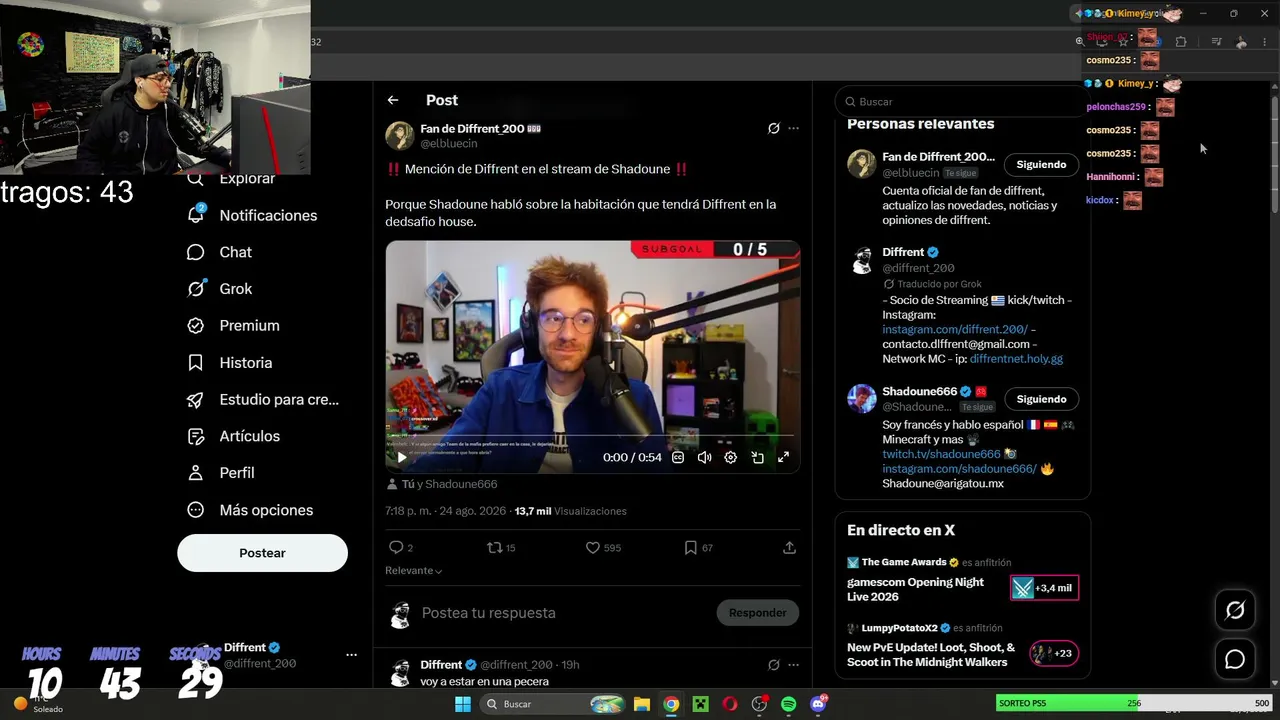Toggle Siguiendo for Fan de Diffrent_200
Screen dimensions: 1280x720
1041,164
